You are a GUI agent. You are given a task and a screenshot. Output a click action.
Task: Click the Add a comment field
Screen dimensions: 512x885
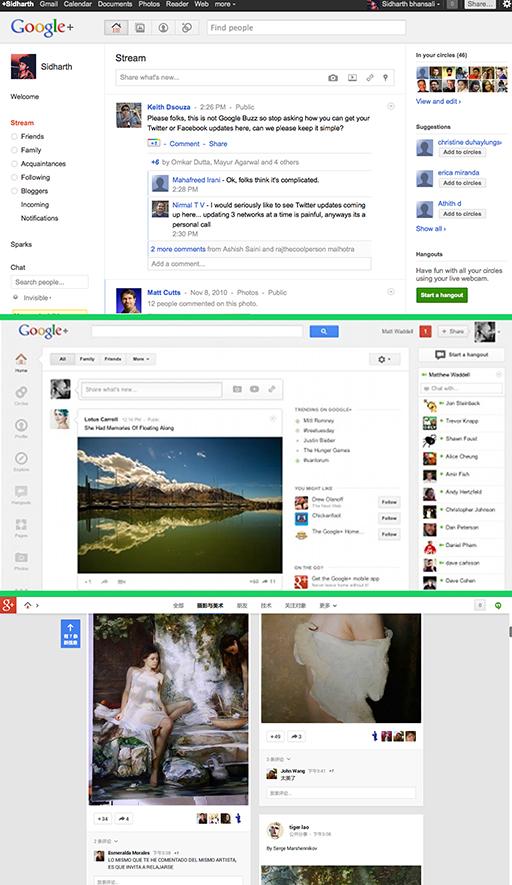point(260,264)
